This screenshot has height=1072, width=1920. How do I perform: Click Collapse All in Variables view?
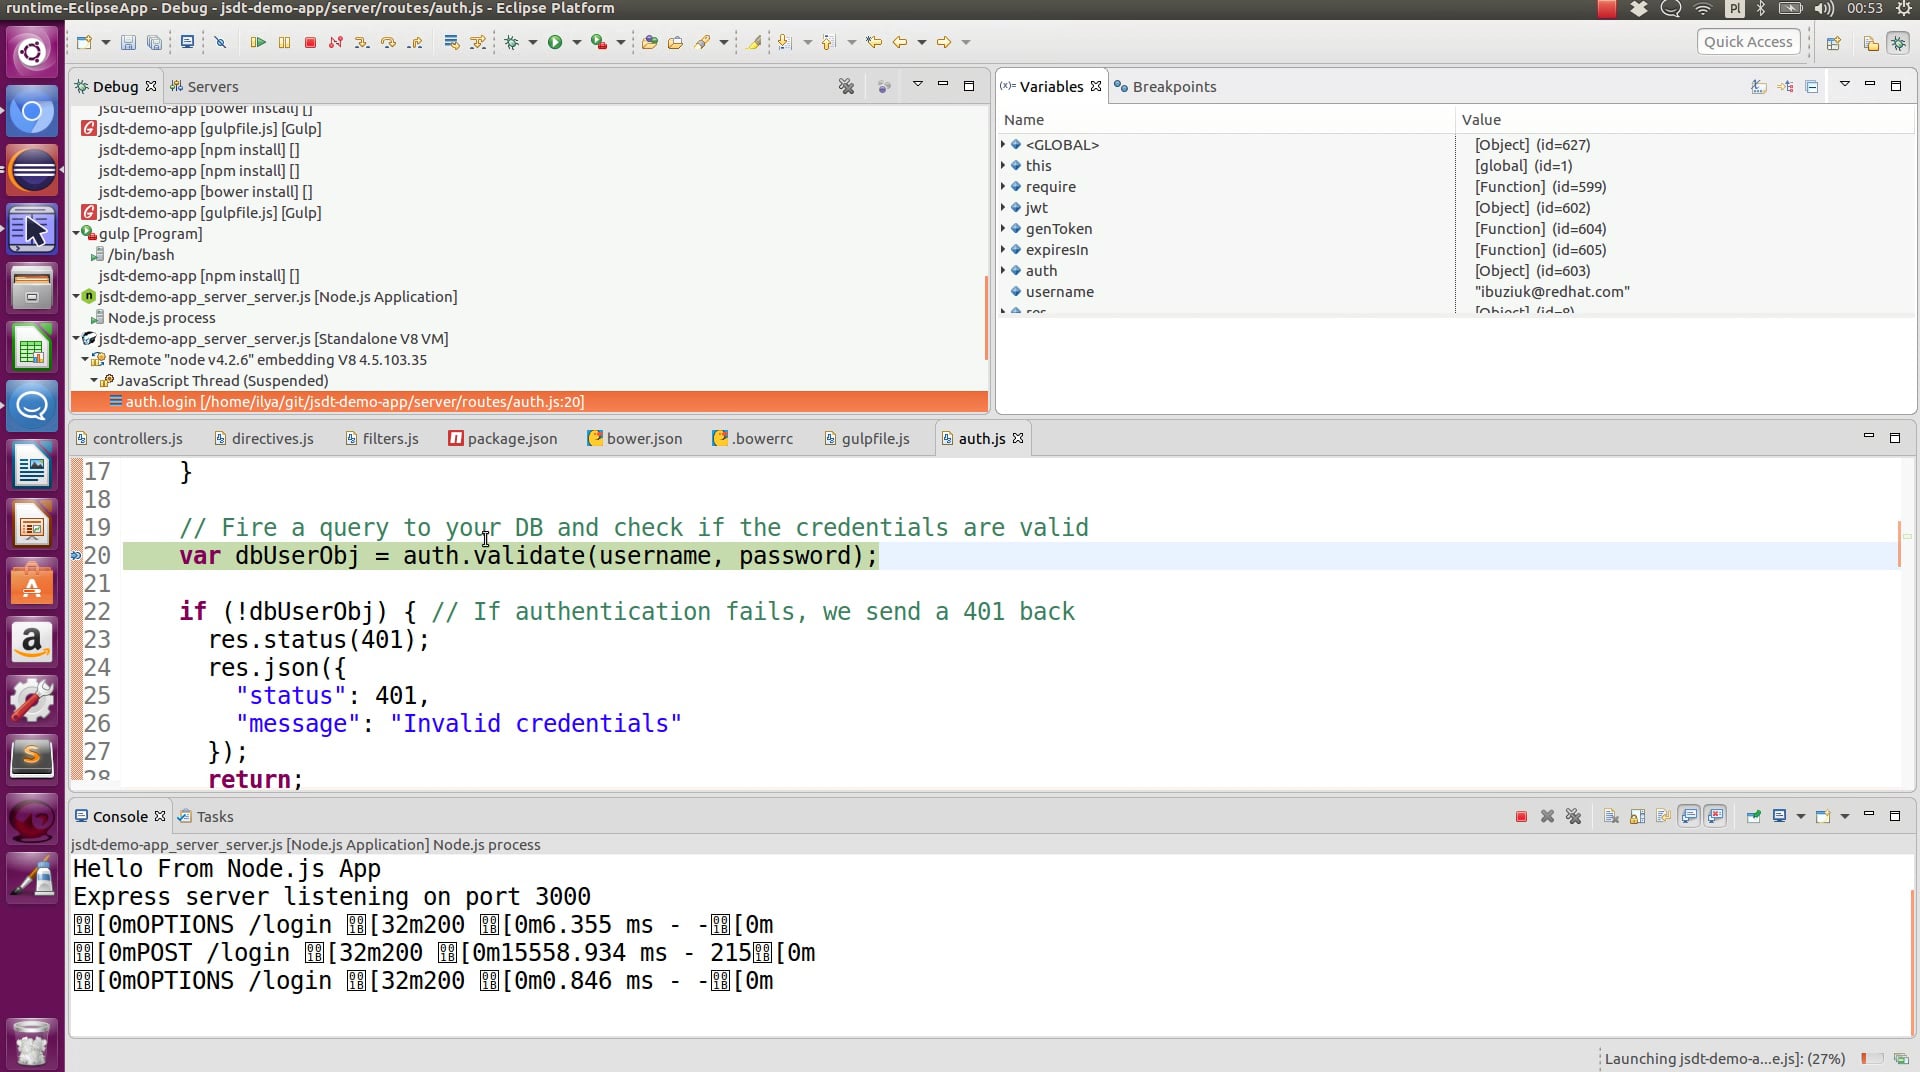click(x=1811, y=87)
